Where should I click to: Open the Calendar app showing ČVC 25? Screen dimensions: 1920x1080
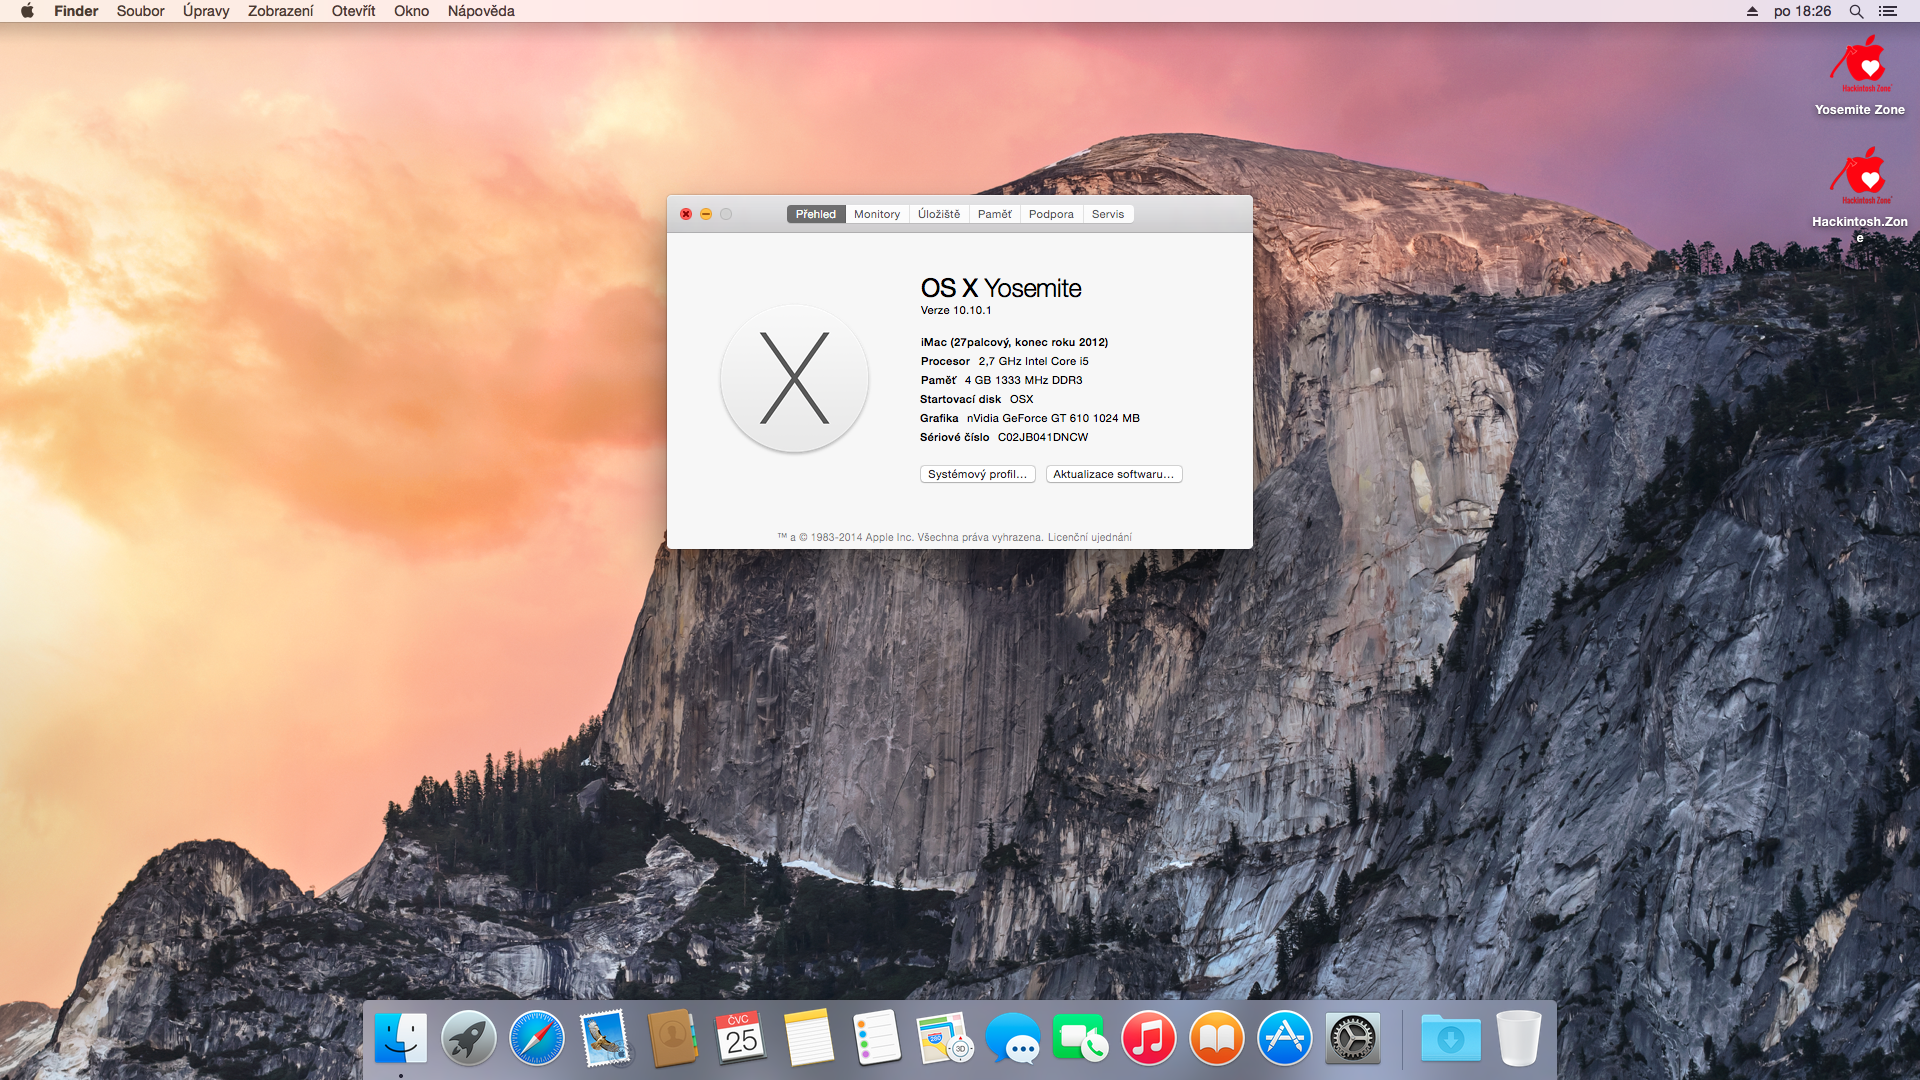[740, 1038]
